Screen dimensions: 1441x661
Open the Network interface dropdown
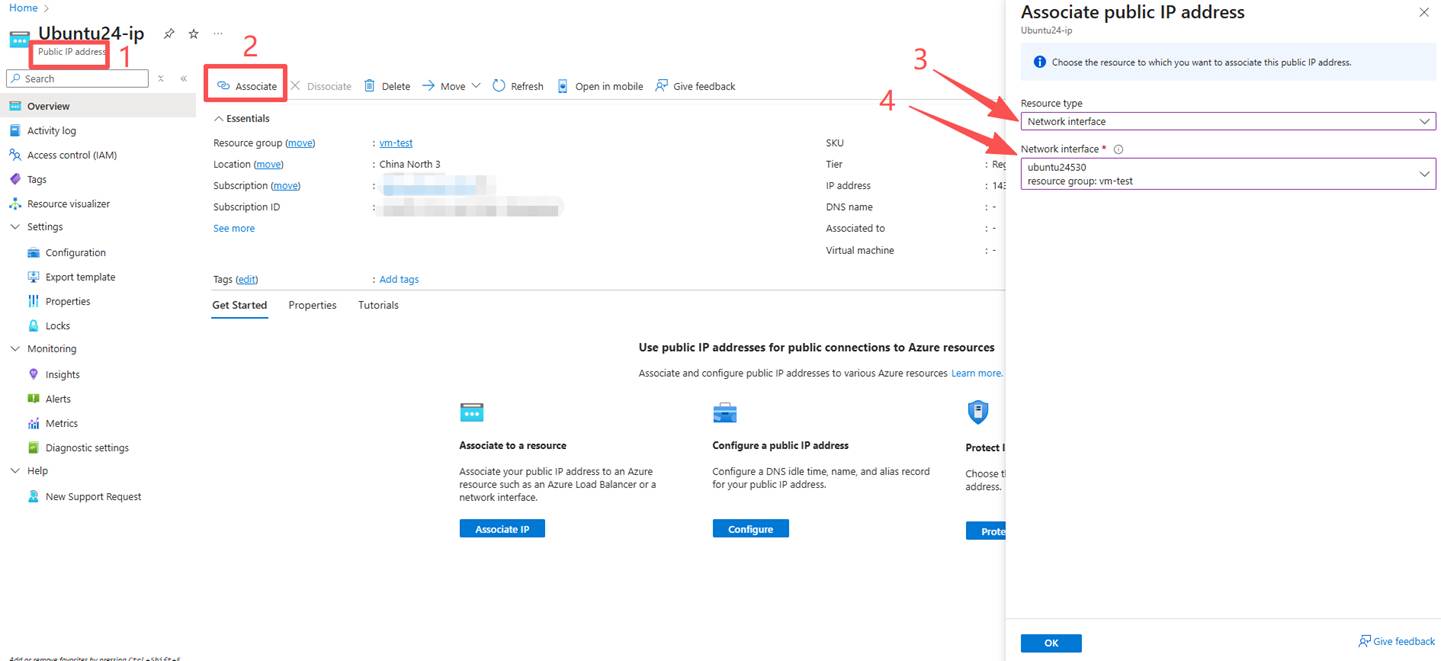[x=1227, y=174]
